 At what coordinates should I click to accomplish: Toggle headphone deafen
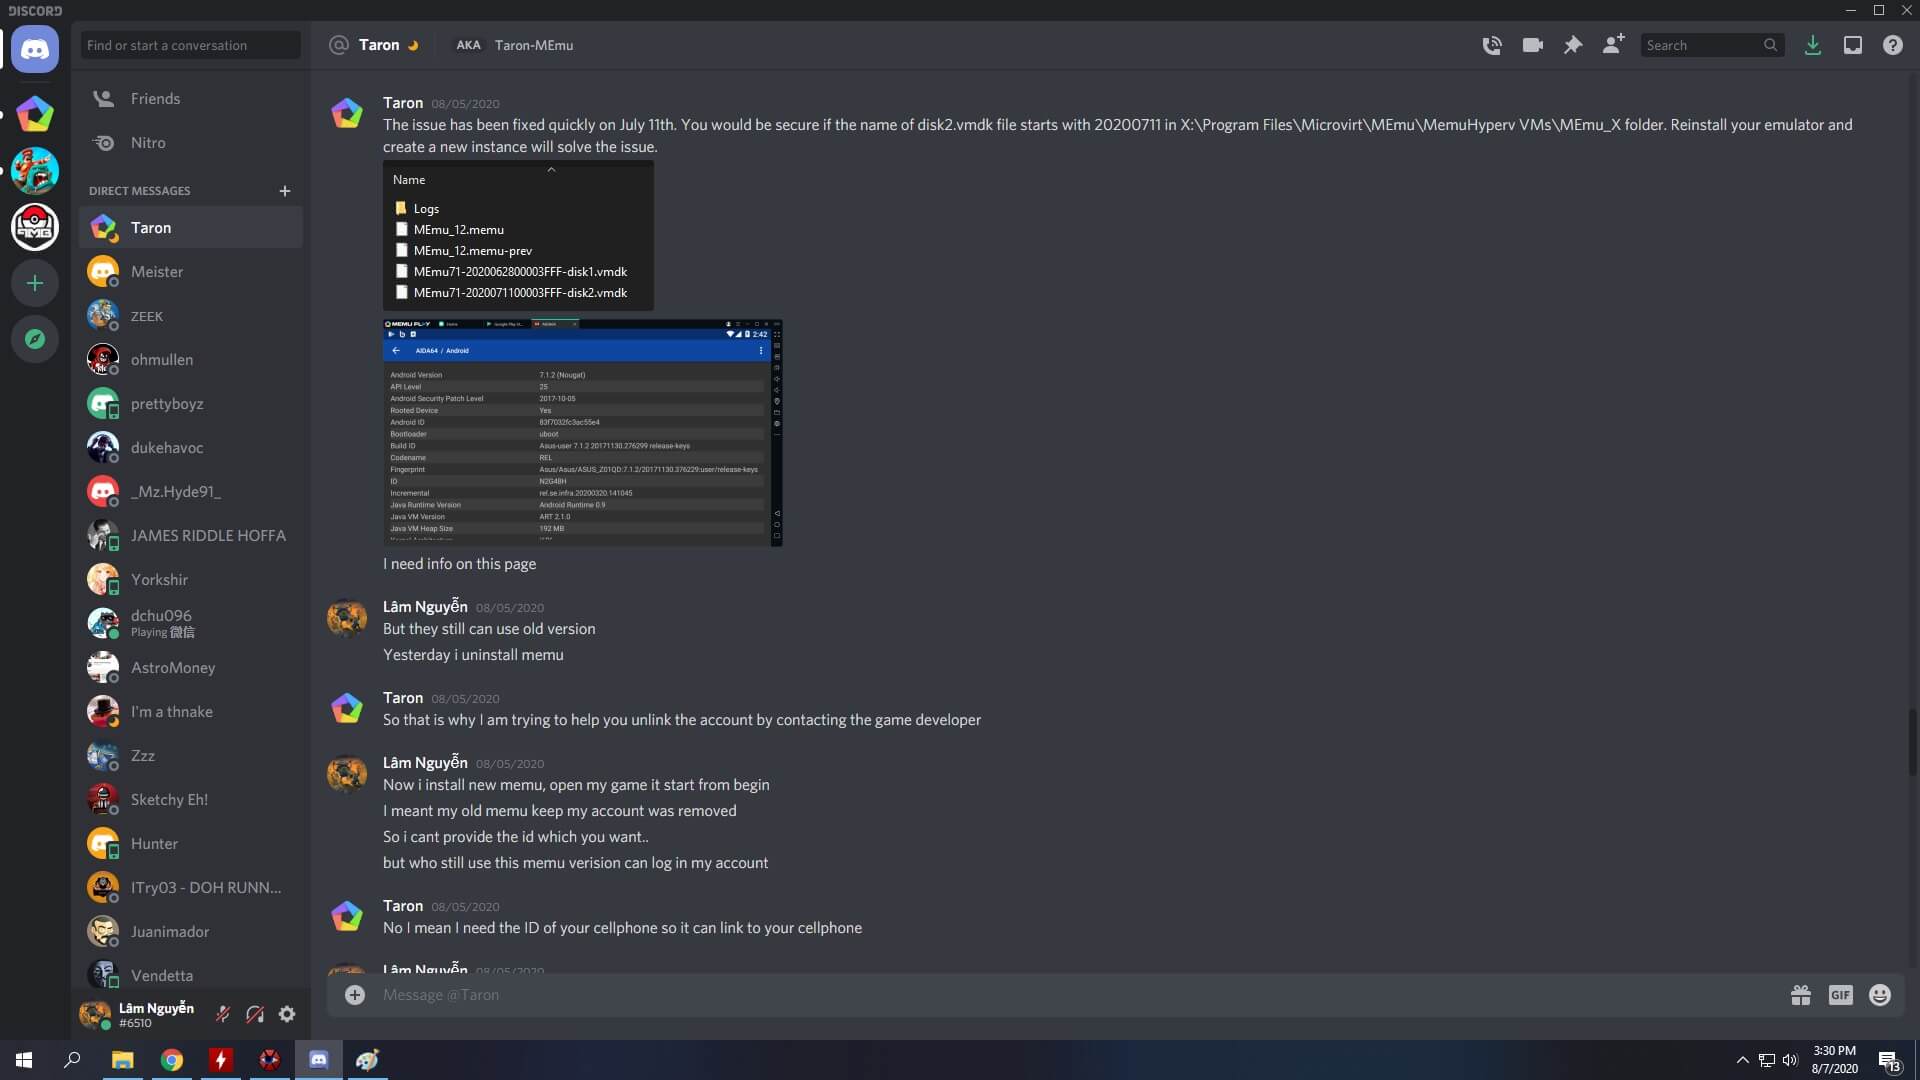[255, 1014]
